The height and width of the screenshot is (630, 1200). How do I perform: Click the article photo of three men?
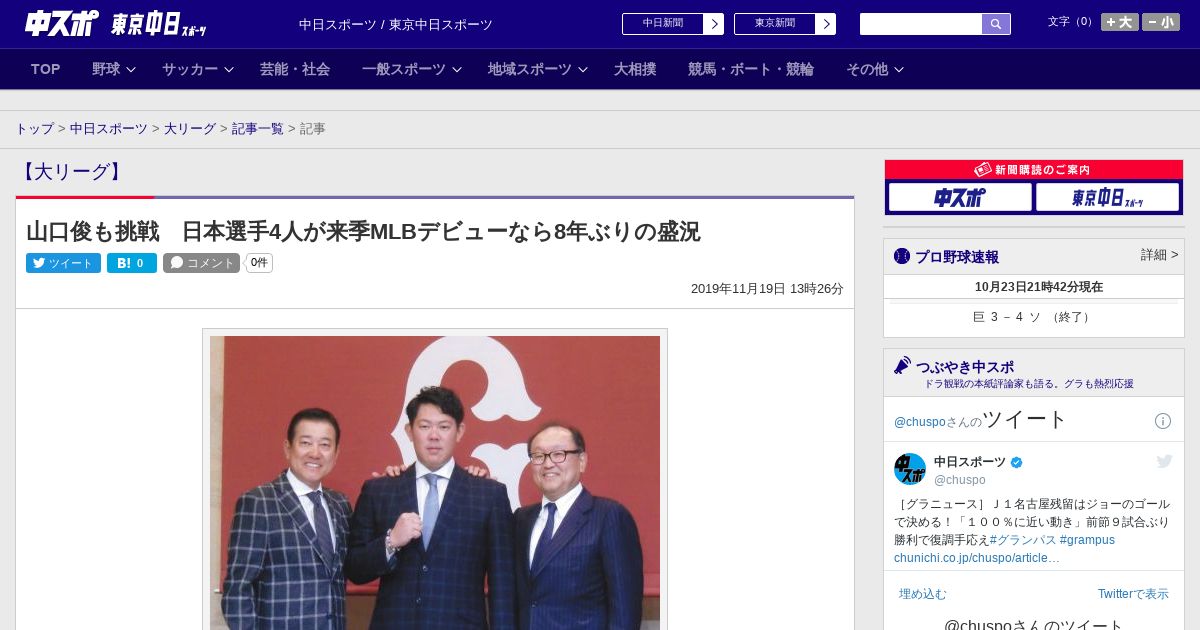pos(435,482)
